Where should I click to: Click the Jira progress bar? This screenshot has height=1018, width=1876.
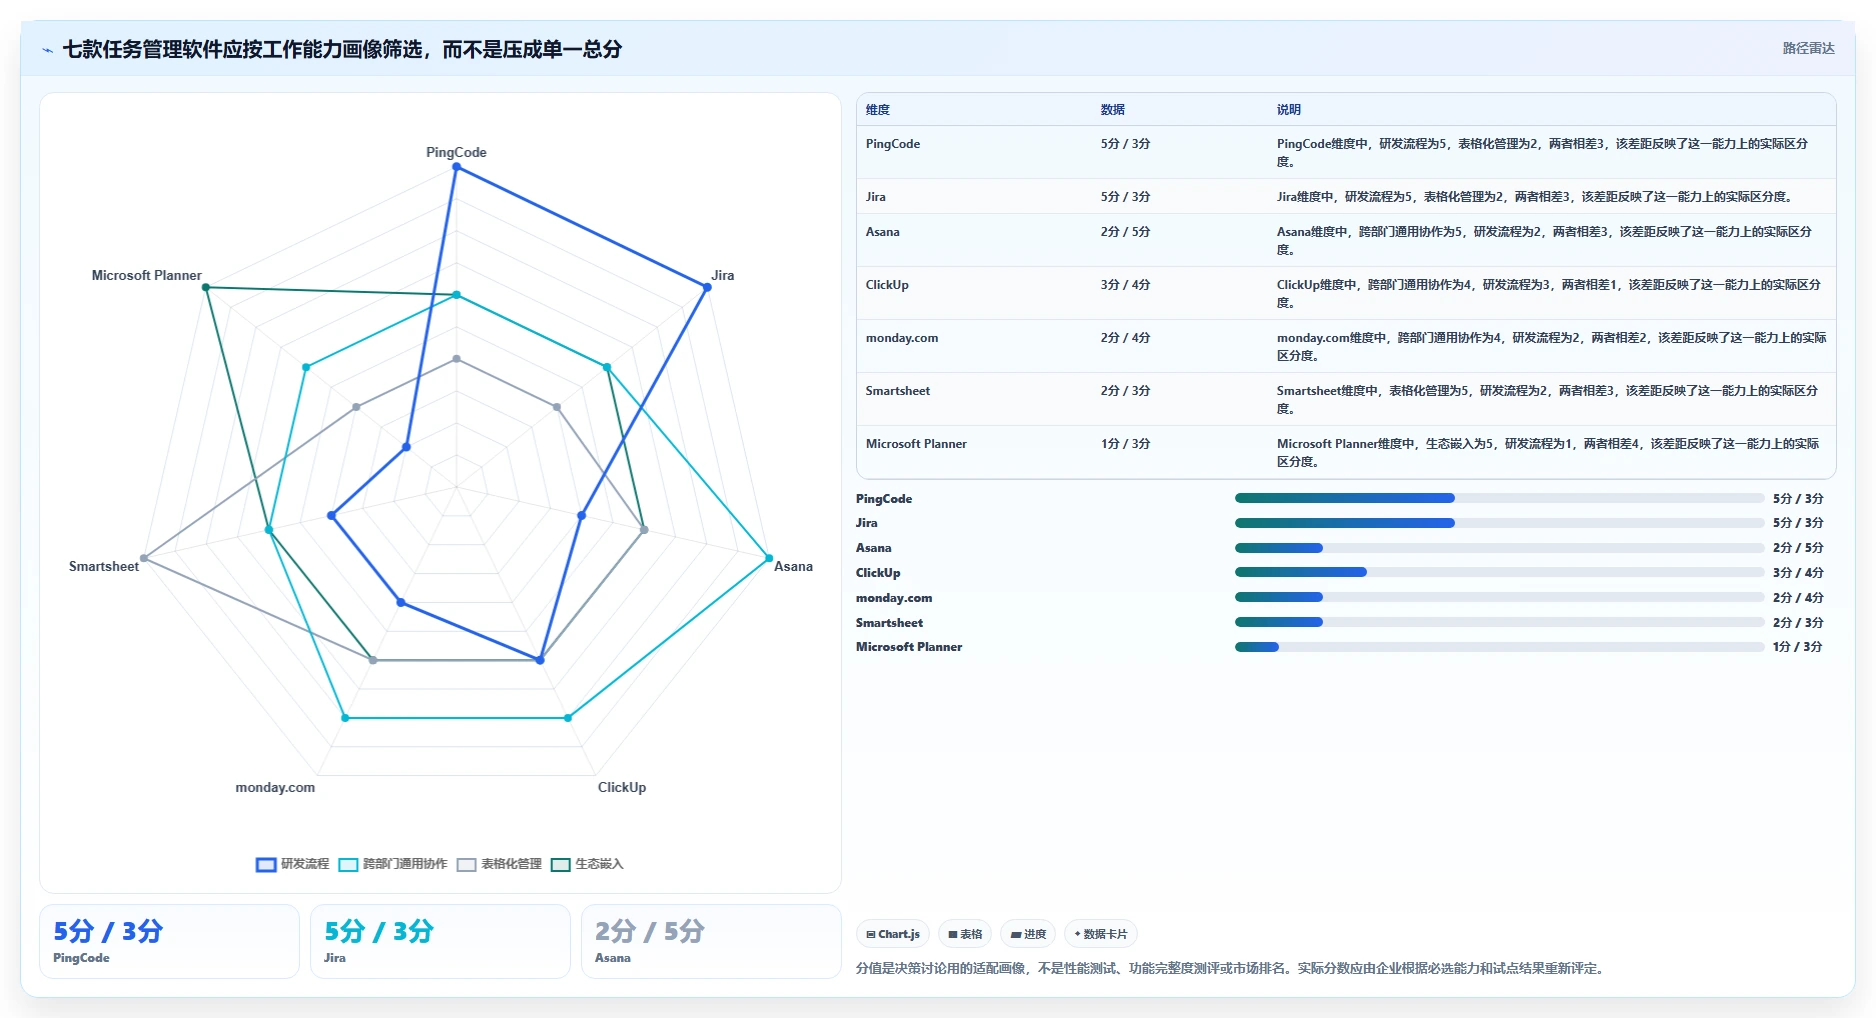click(x=1499, y=523)
